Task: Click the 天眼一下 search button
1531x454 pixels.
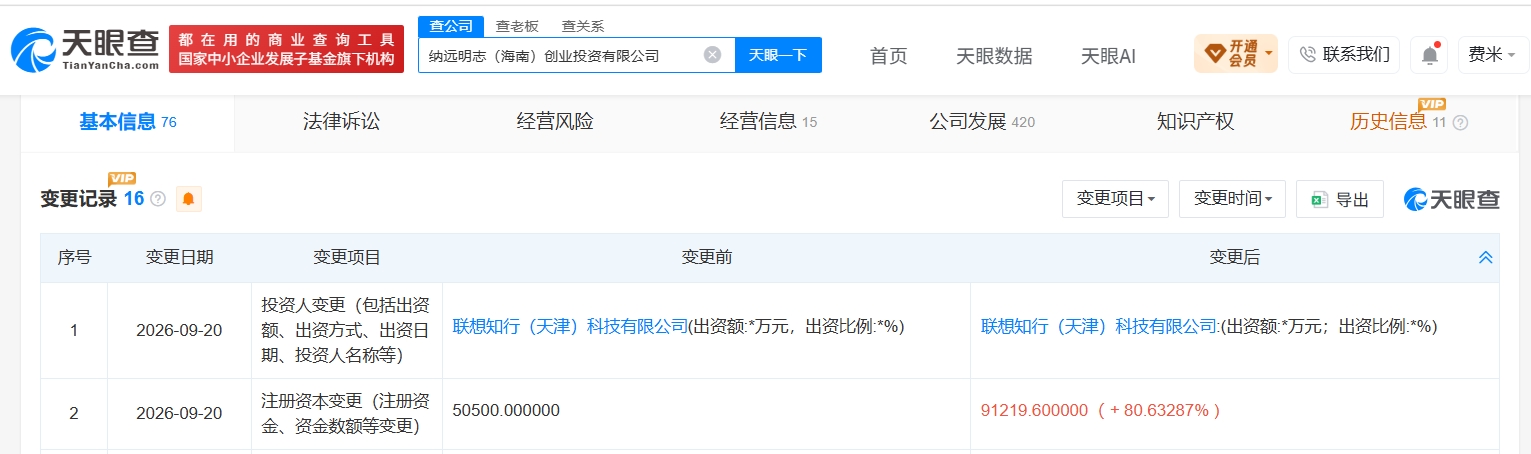Action: [x=778, y=55]
